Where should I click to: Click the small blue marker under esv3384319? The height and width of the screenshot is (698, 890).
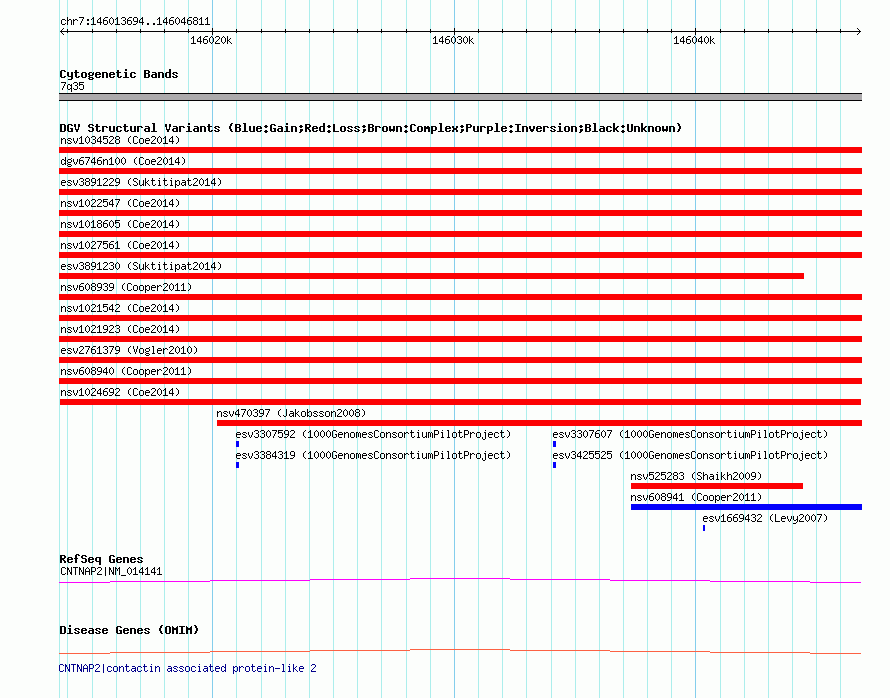click(237, 465)
